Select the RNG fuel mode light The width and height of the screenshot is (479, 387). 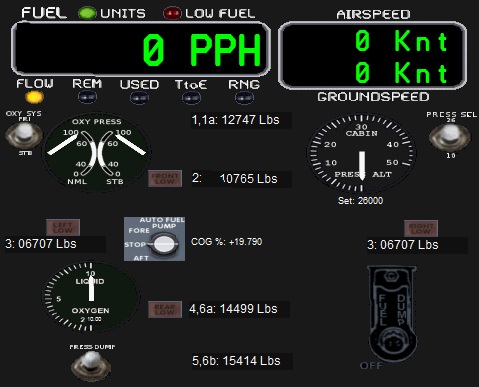coord(244,98)
